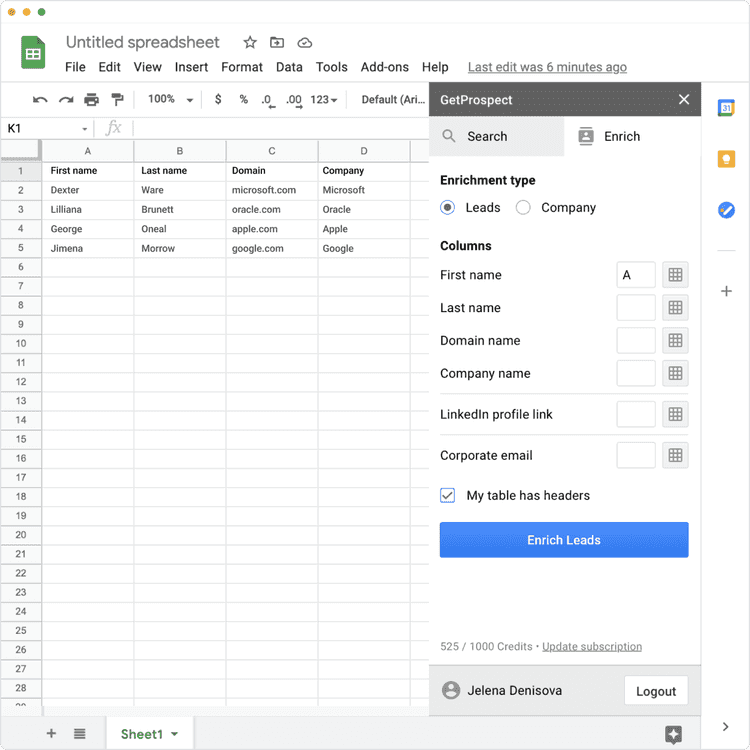Close the GetProspect sidebar
This screenshot has width=750, height=750.
(684, 99)
